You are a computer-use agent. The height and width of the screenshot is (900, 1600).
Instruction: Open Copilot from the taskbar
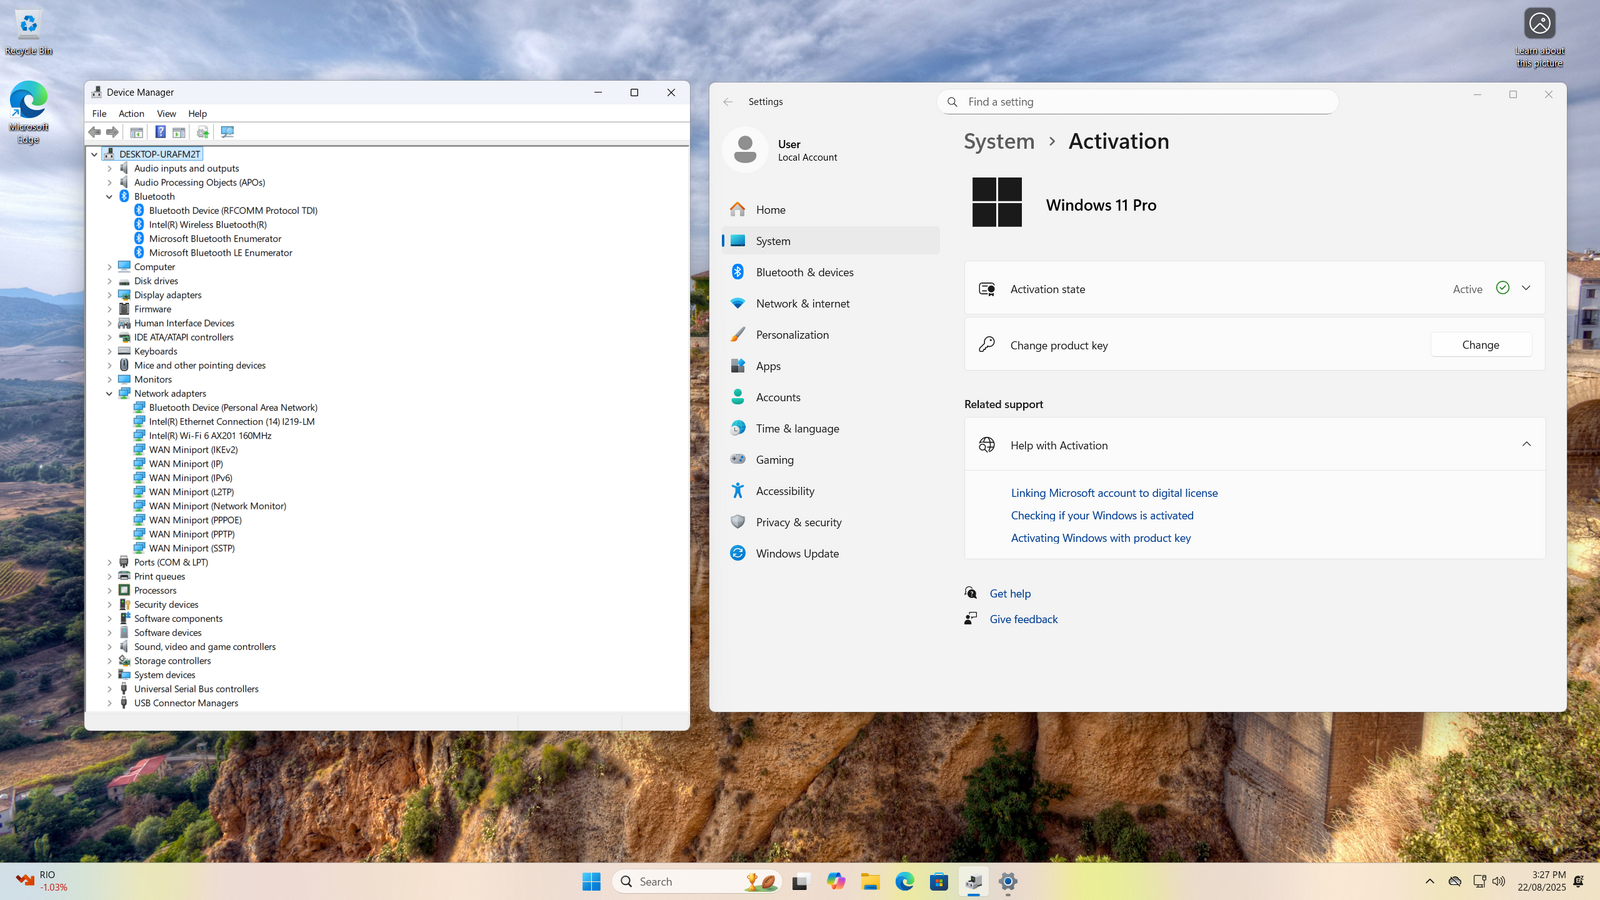836,881
